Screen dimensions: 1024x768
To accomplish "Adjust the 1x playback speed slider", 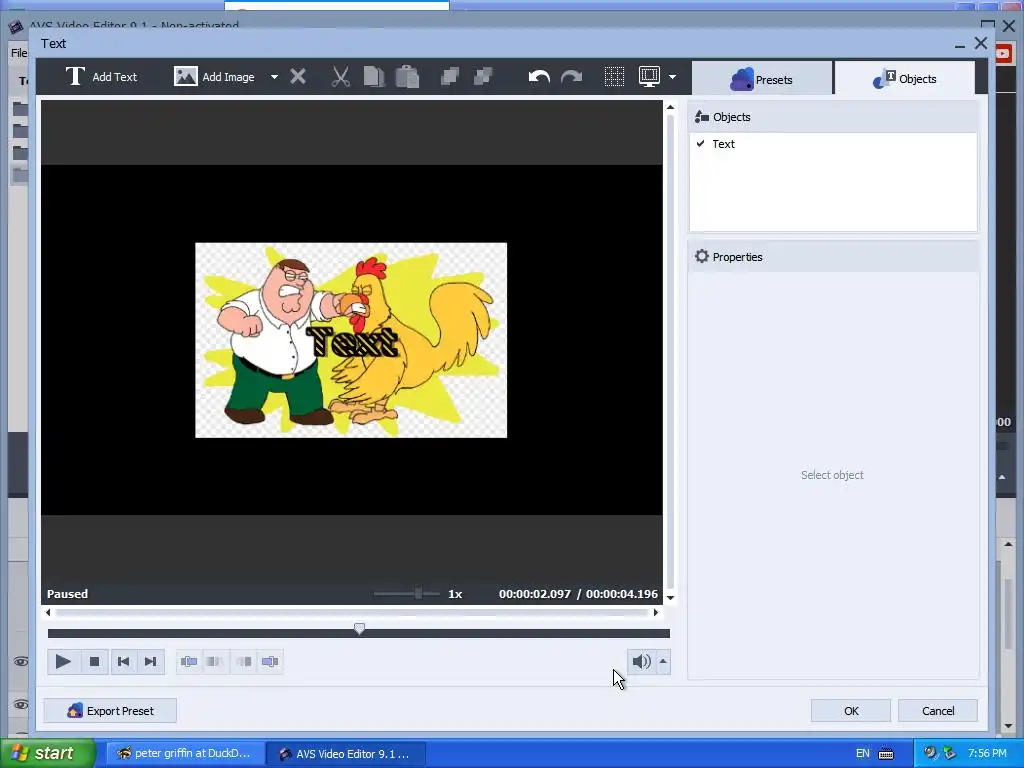I will click(418, 594).
